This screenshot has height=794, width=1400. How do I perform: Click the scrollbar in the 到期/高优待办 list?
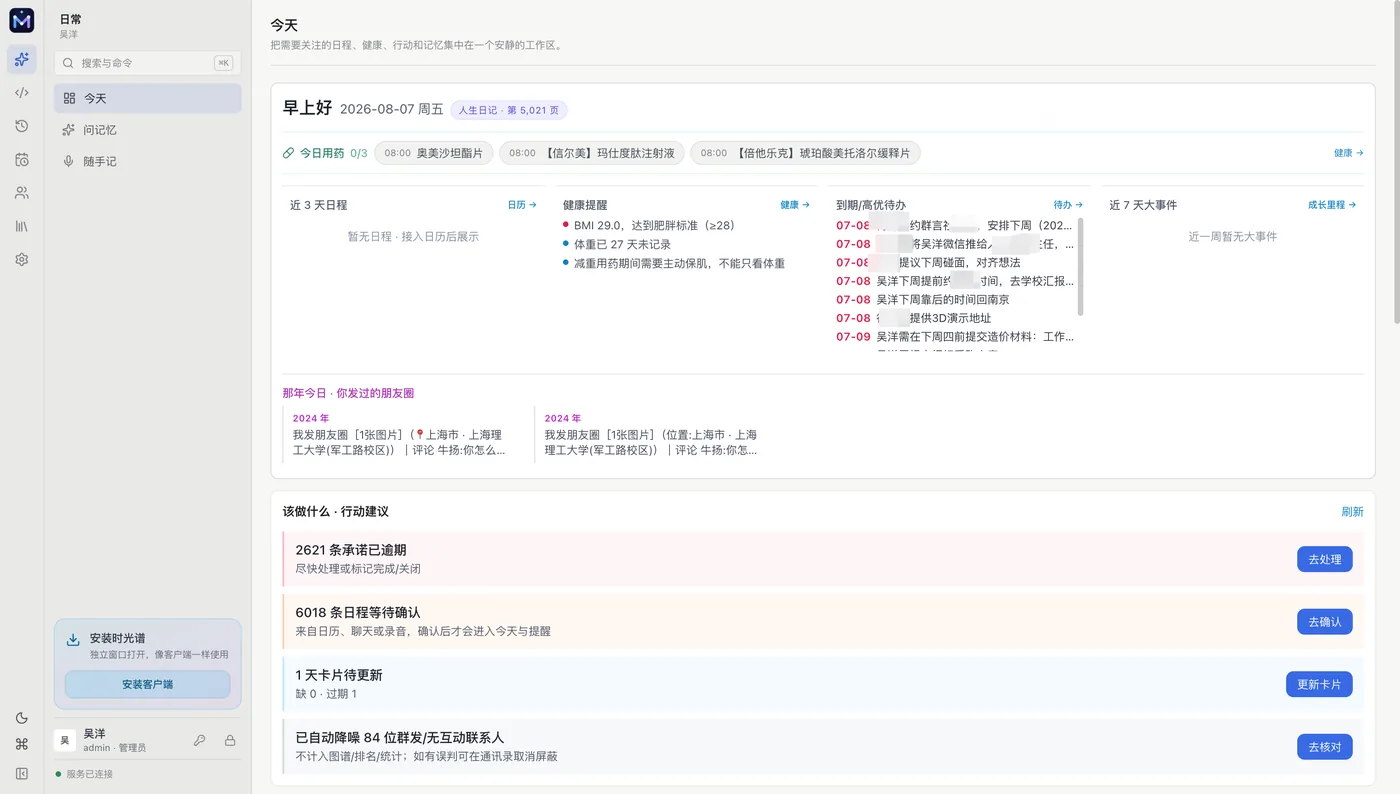1081,267
